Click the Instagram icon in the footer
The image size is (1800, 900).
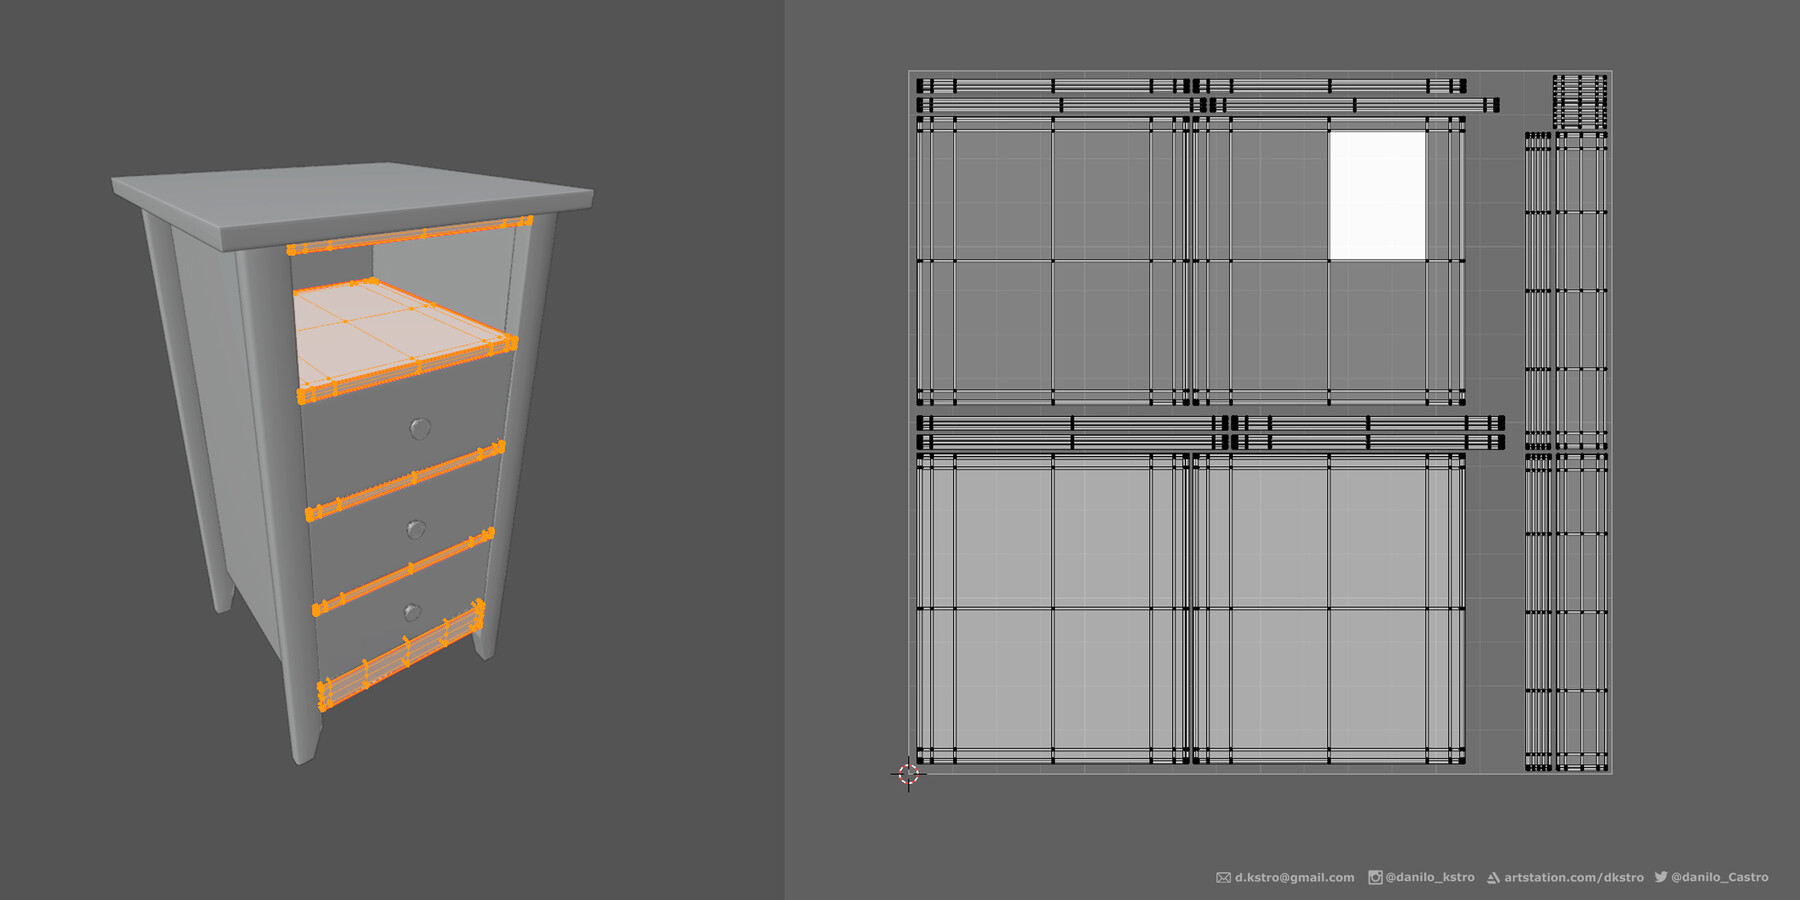pyautogui.click(x=1376, y=877)
